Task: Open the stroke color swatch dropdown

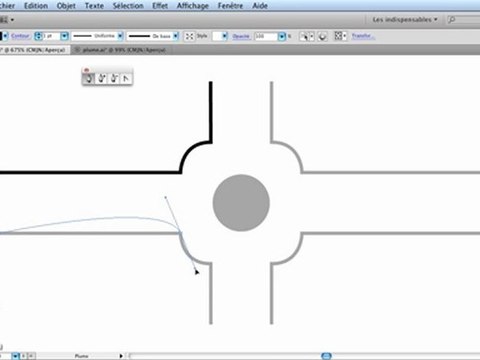Action: click(5, 36)
